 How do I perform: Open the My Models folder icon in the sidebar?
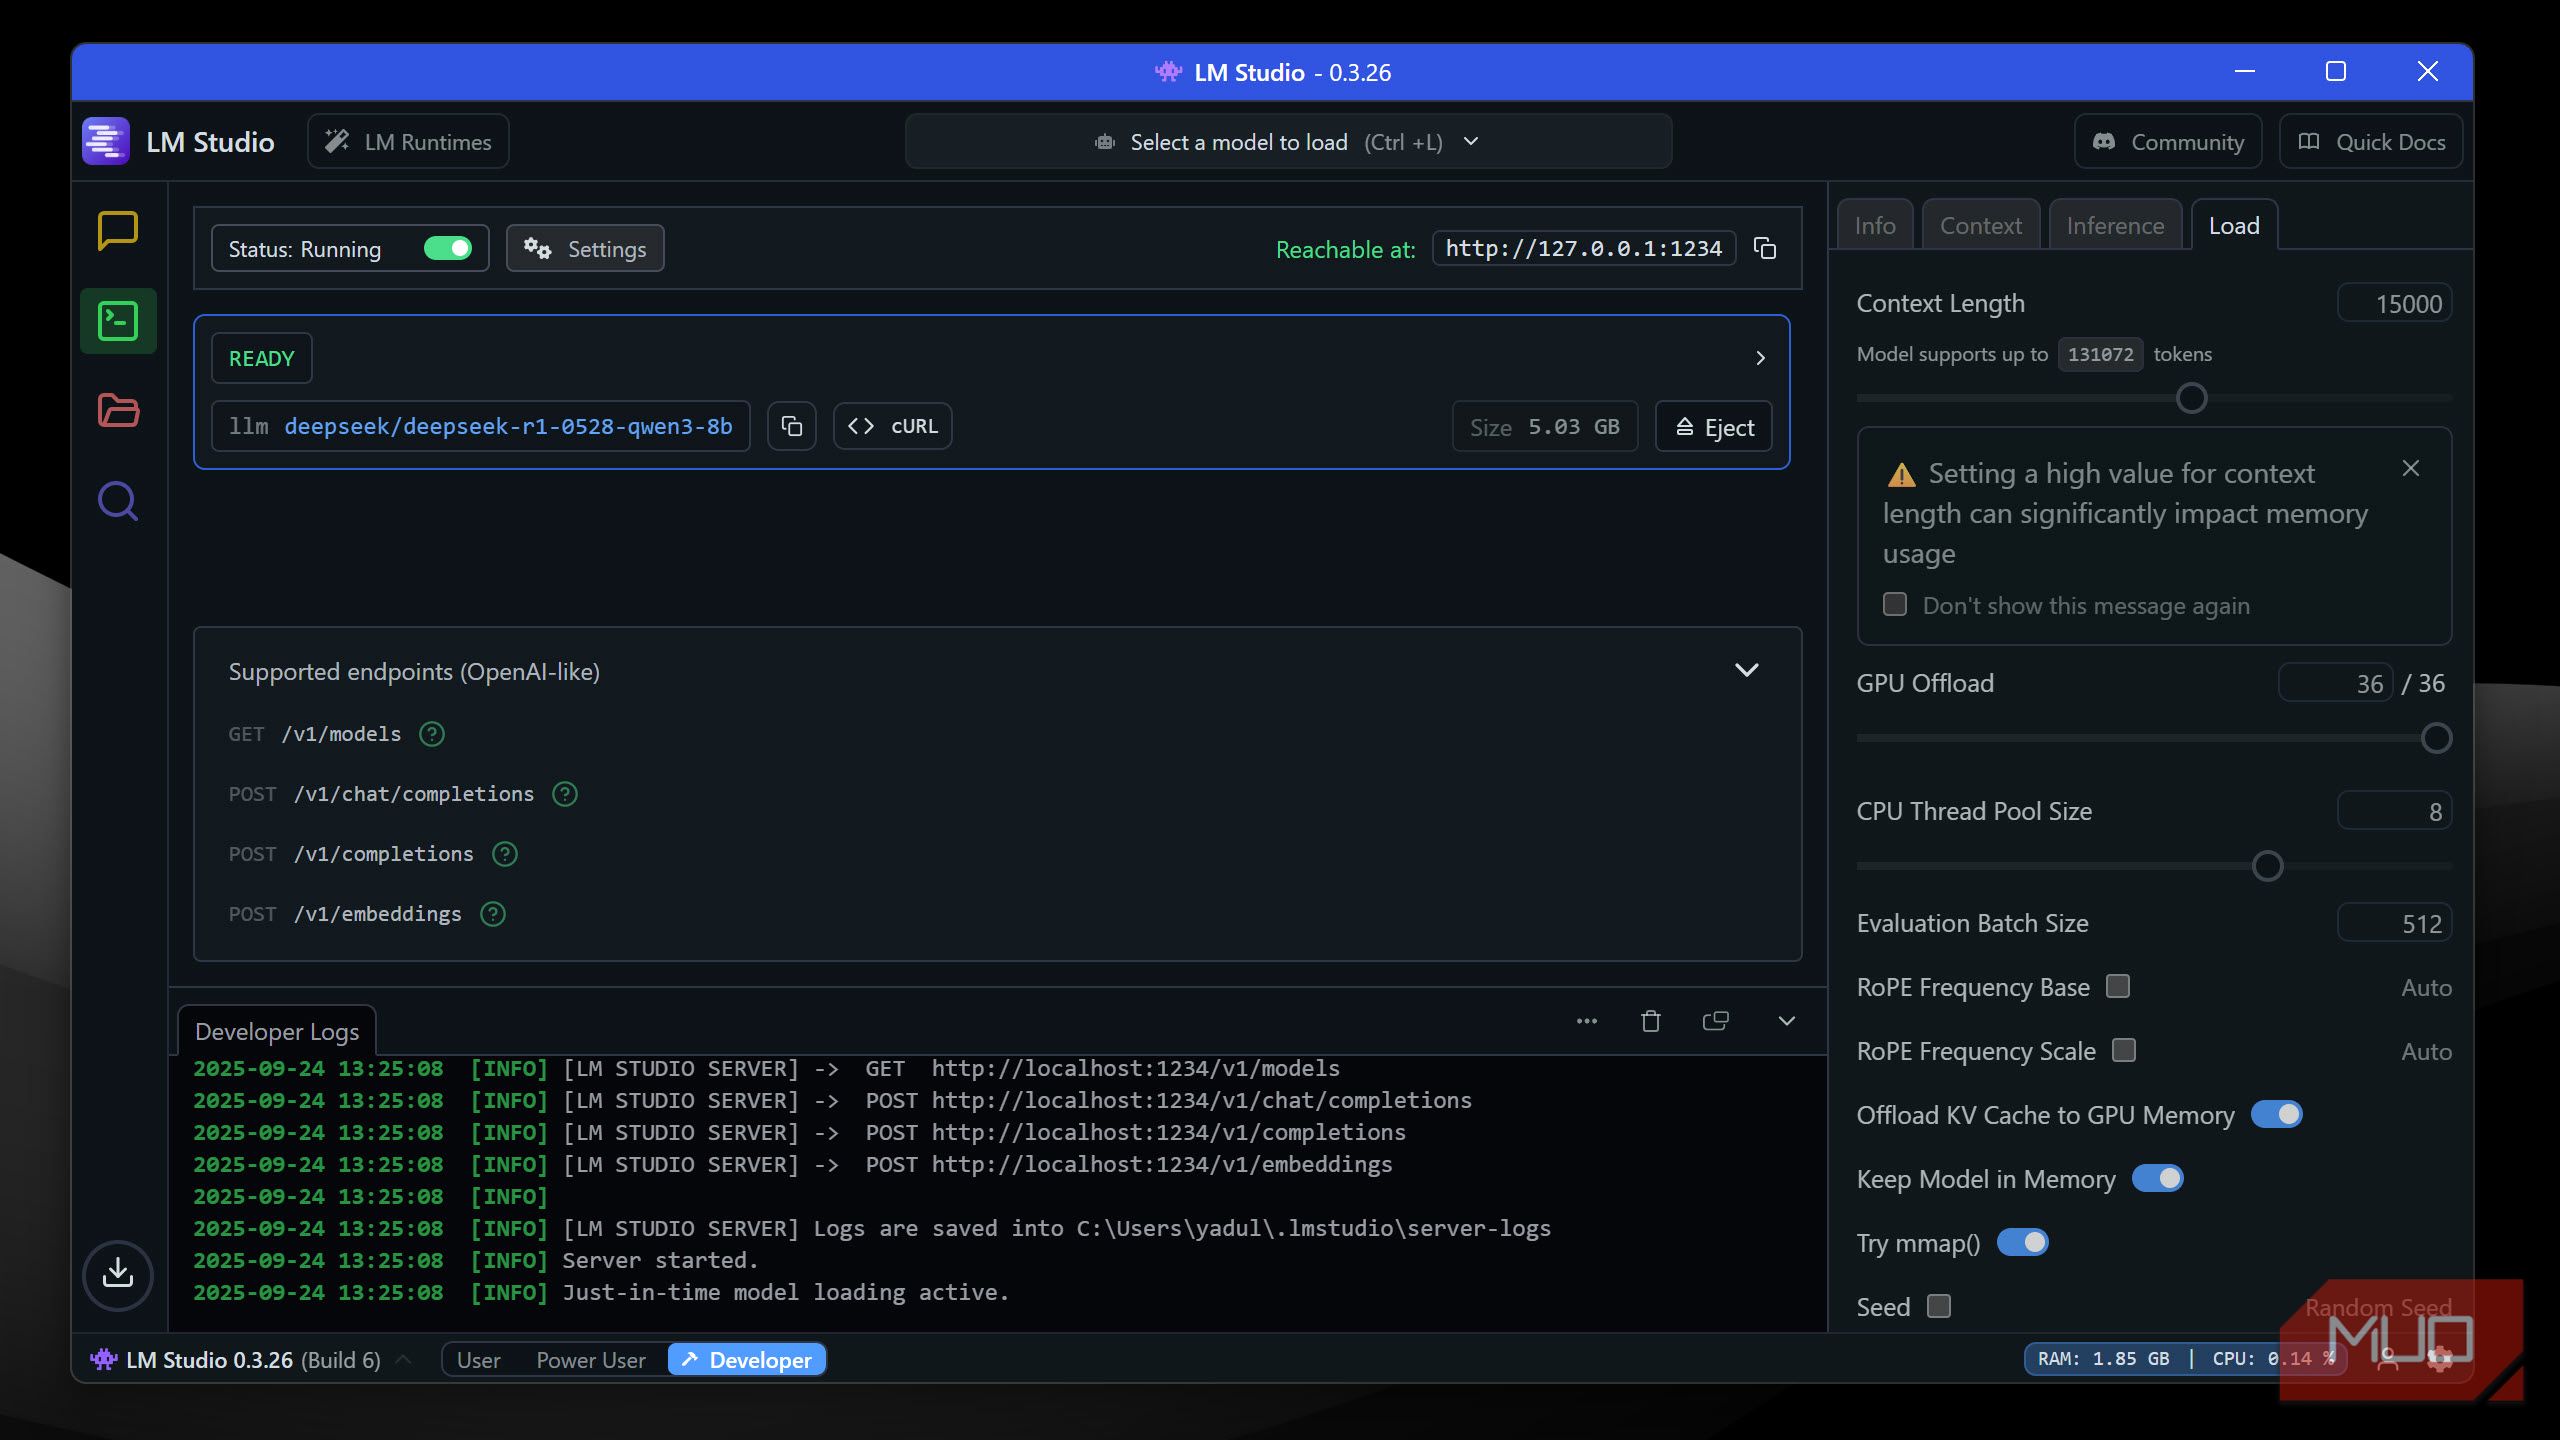point(118,410)
